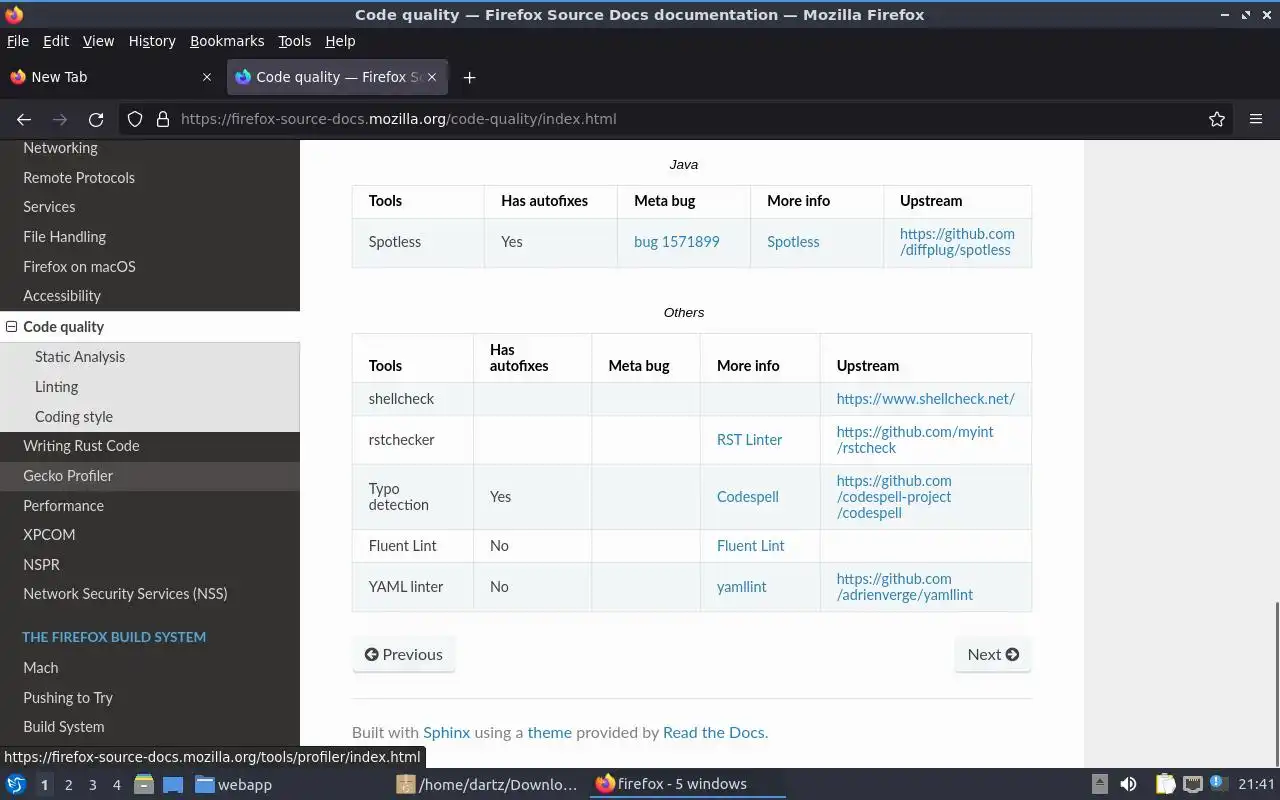Open diffplug/spotless GitHub link

point(957,242)
